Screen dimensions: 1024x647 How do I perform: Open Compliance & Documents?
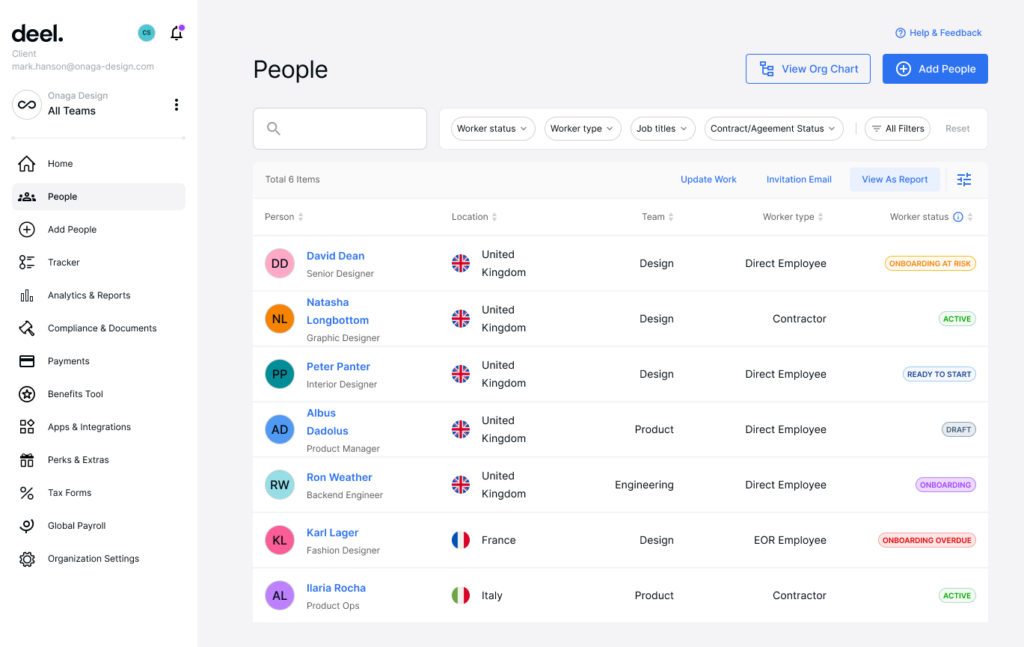pos(102,327)
